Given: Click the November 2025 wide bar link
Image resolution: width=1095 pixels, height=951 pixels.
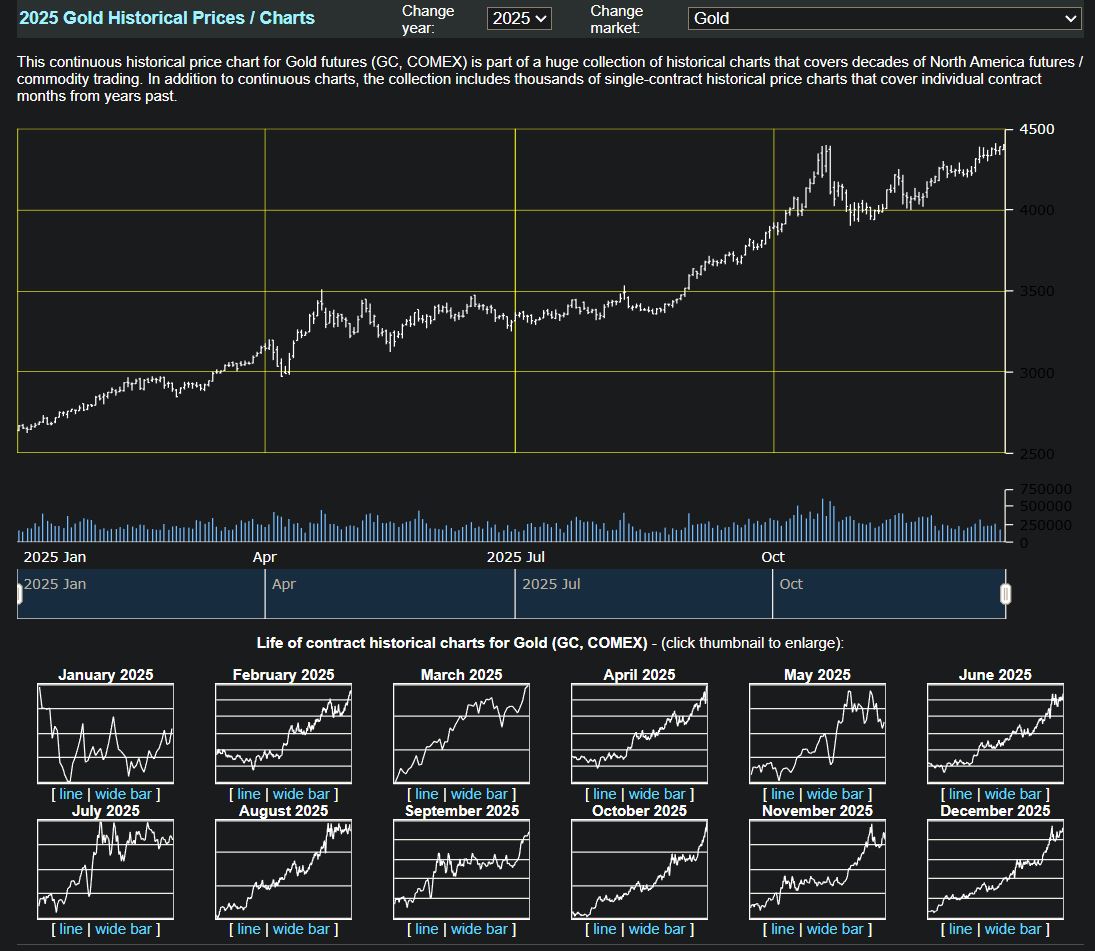Looking at the screenshot, I should pos(835,929).
